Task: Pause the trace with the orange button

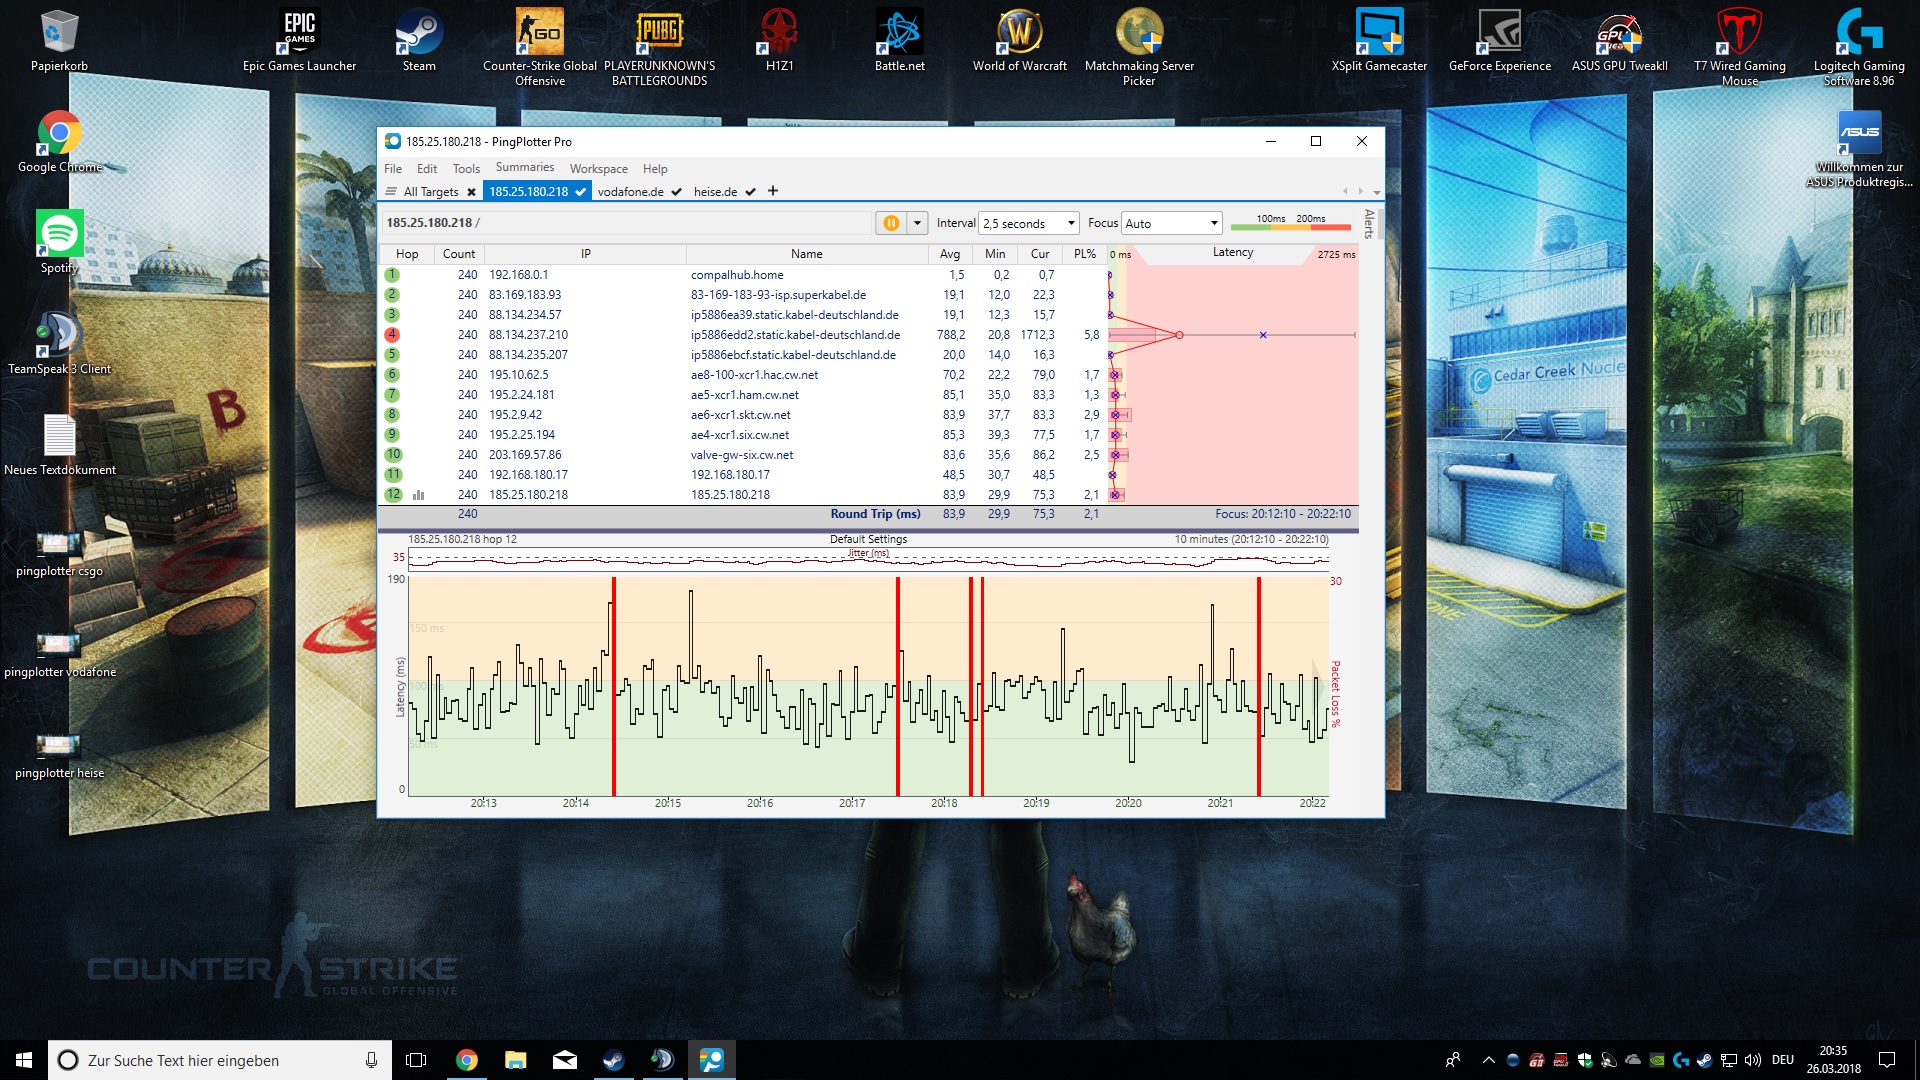Action: click(890, 223)
